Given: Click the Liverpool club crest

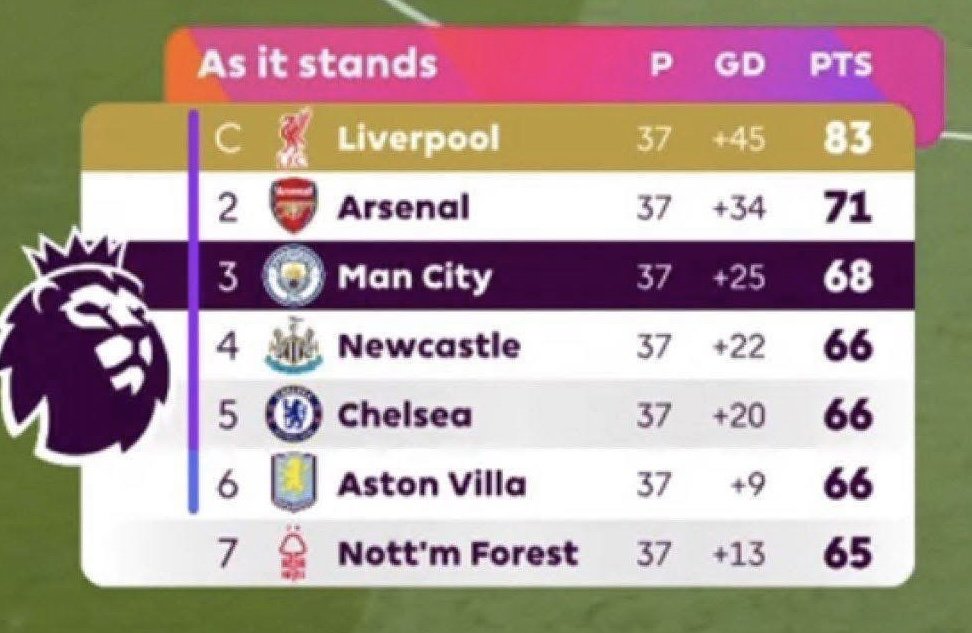Looking at the screenshot, I should pos(294,138).
